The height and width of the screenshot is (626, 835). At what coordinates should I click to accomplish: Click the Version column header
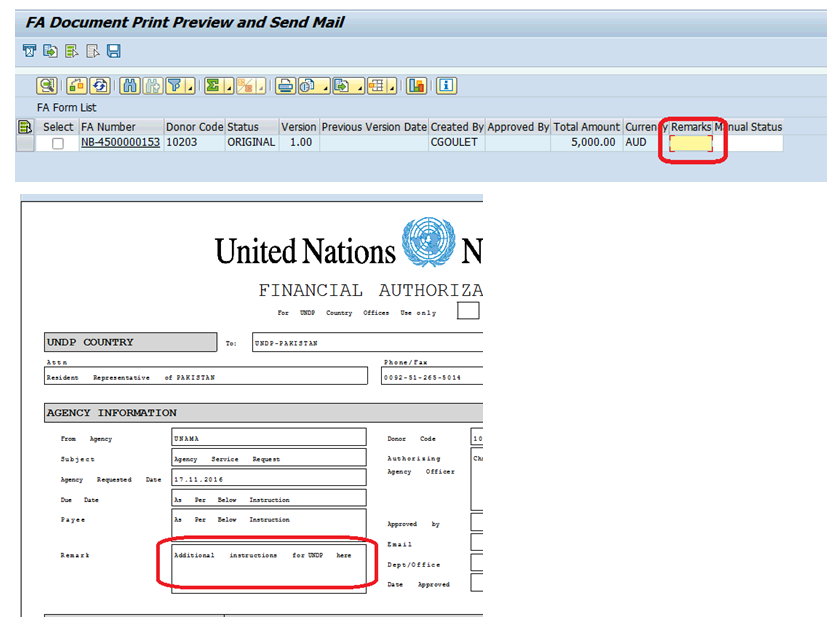pos(299,127)
